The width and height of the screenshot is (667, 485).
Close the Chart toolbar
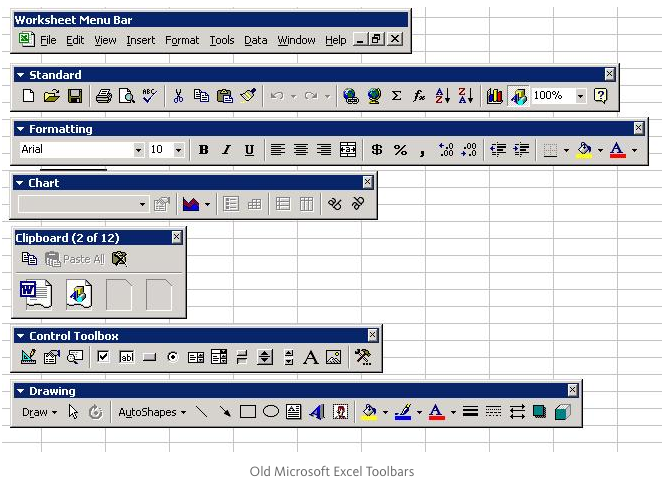368,183
